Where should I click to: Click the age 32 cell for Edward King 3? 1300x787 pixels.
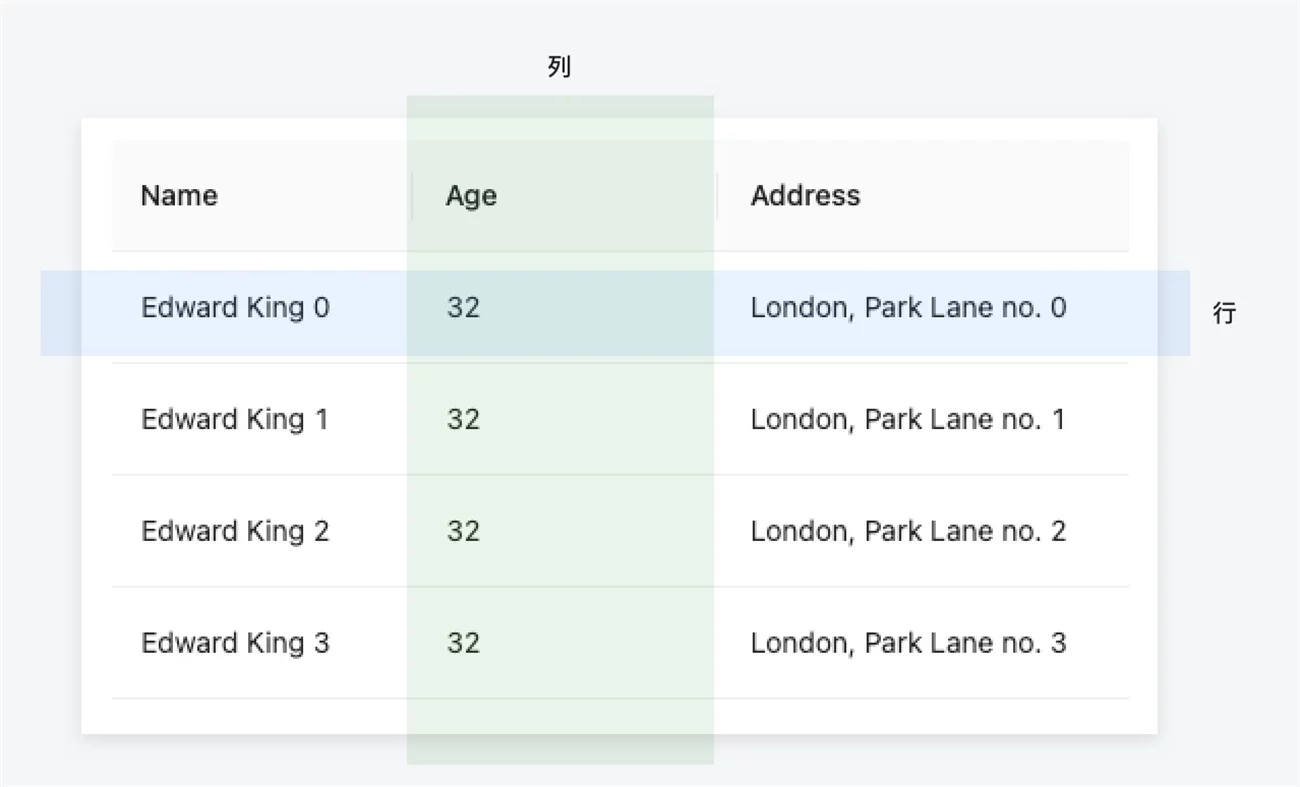(463, 643)
